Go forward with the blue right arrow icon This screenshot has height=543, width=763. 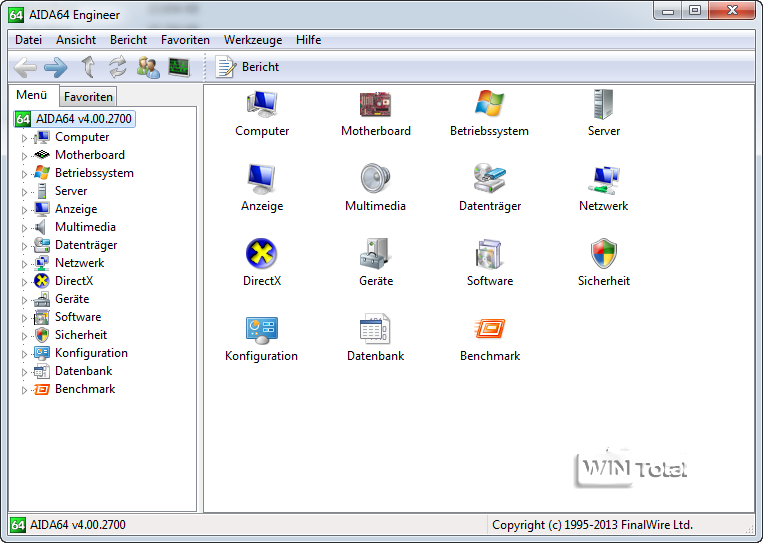click(x=56, y=67)
